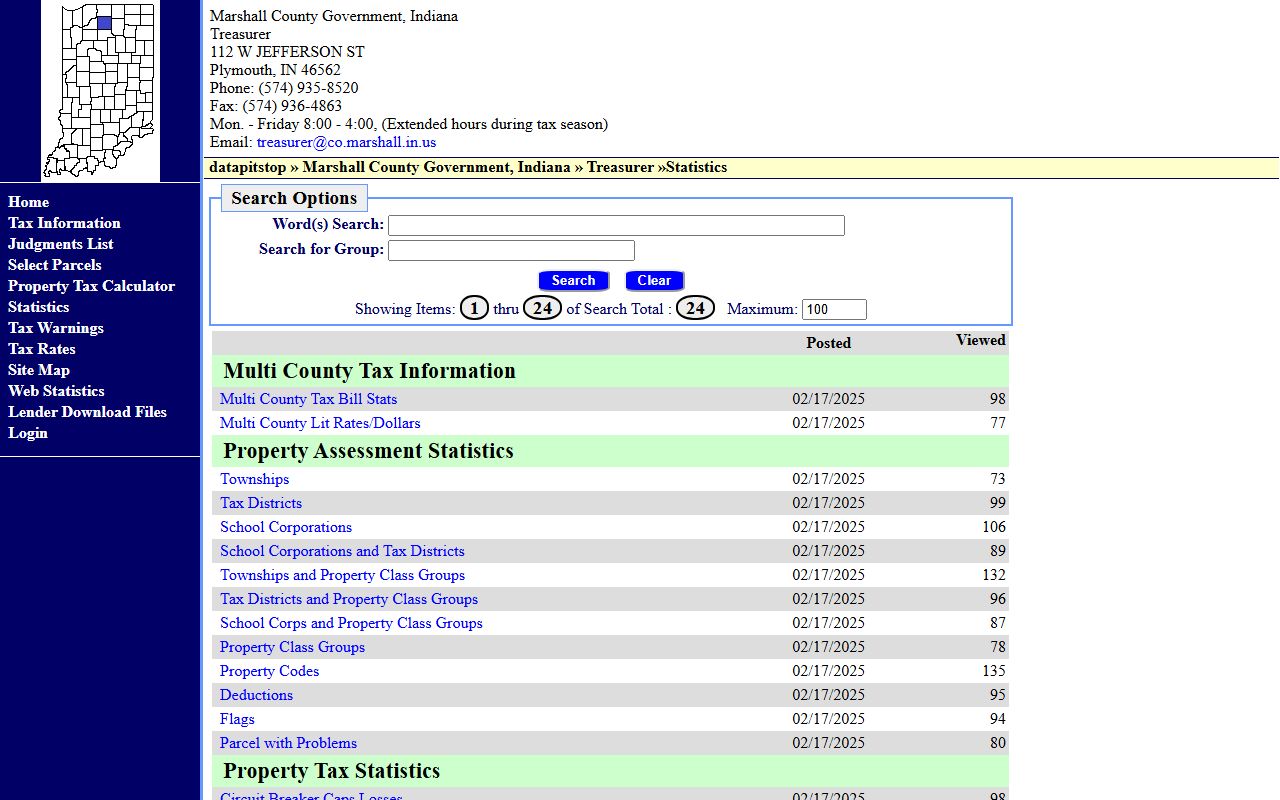Click the Property Assessment Statistics heading
Image resolution: width=1280 pixels, height=800 pixels.
[368, 451]
